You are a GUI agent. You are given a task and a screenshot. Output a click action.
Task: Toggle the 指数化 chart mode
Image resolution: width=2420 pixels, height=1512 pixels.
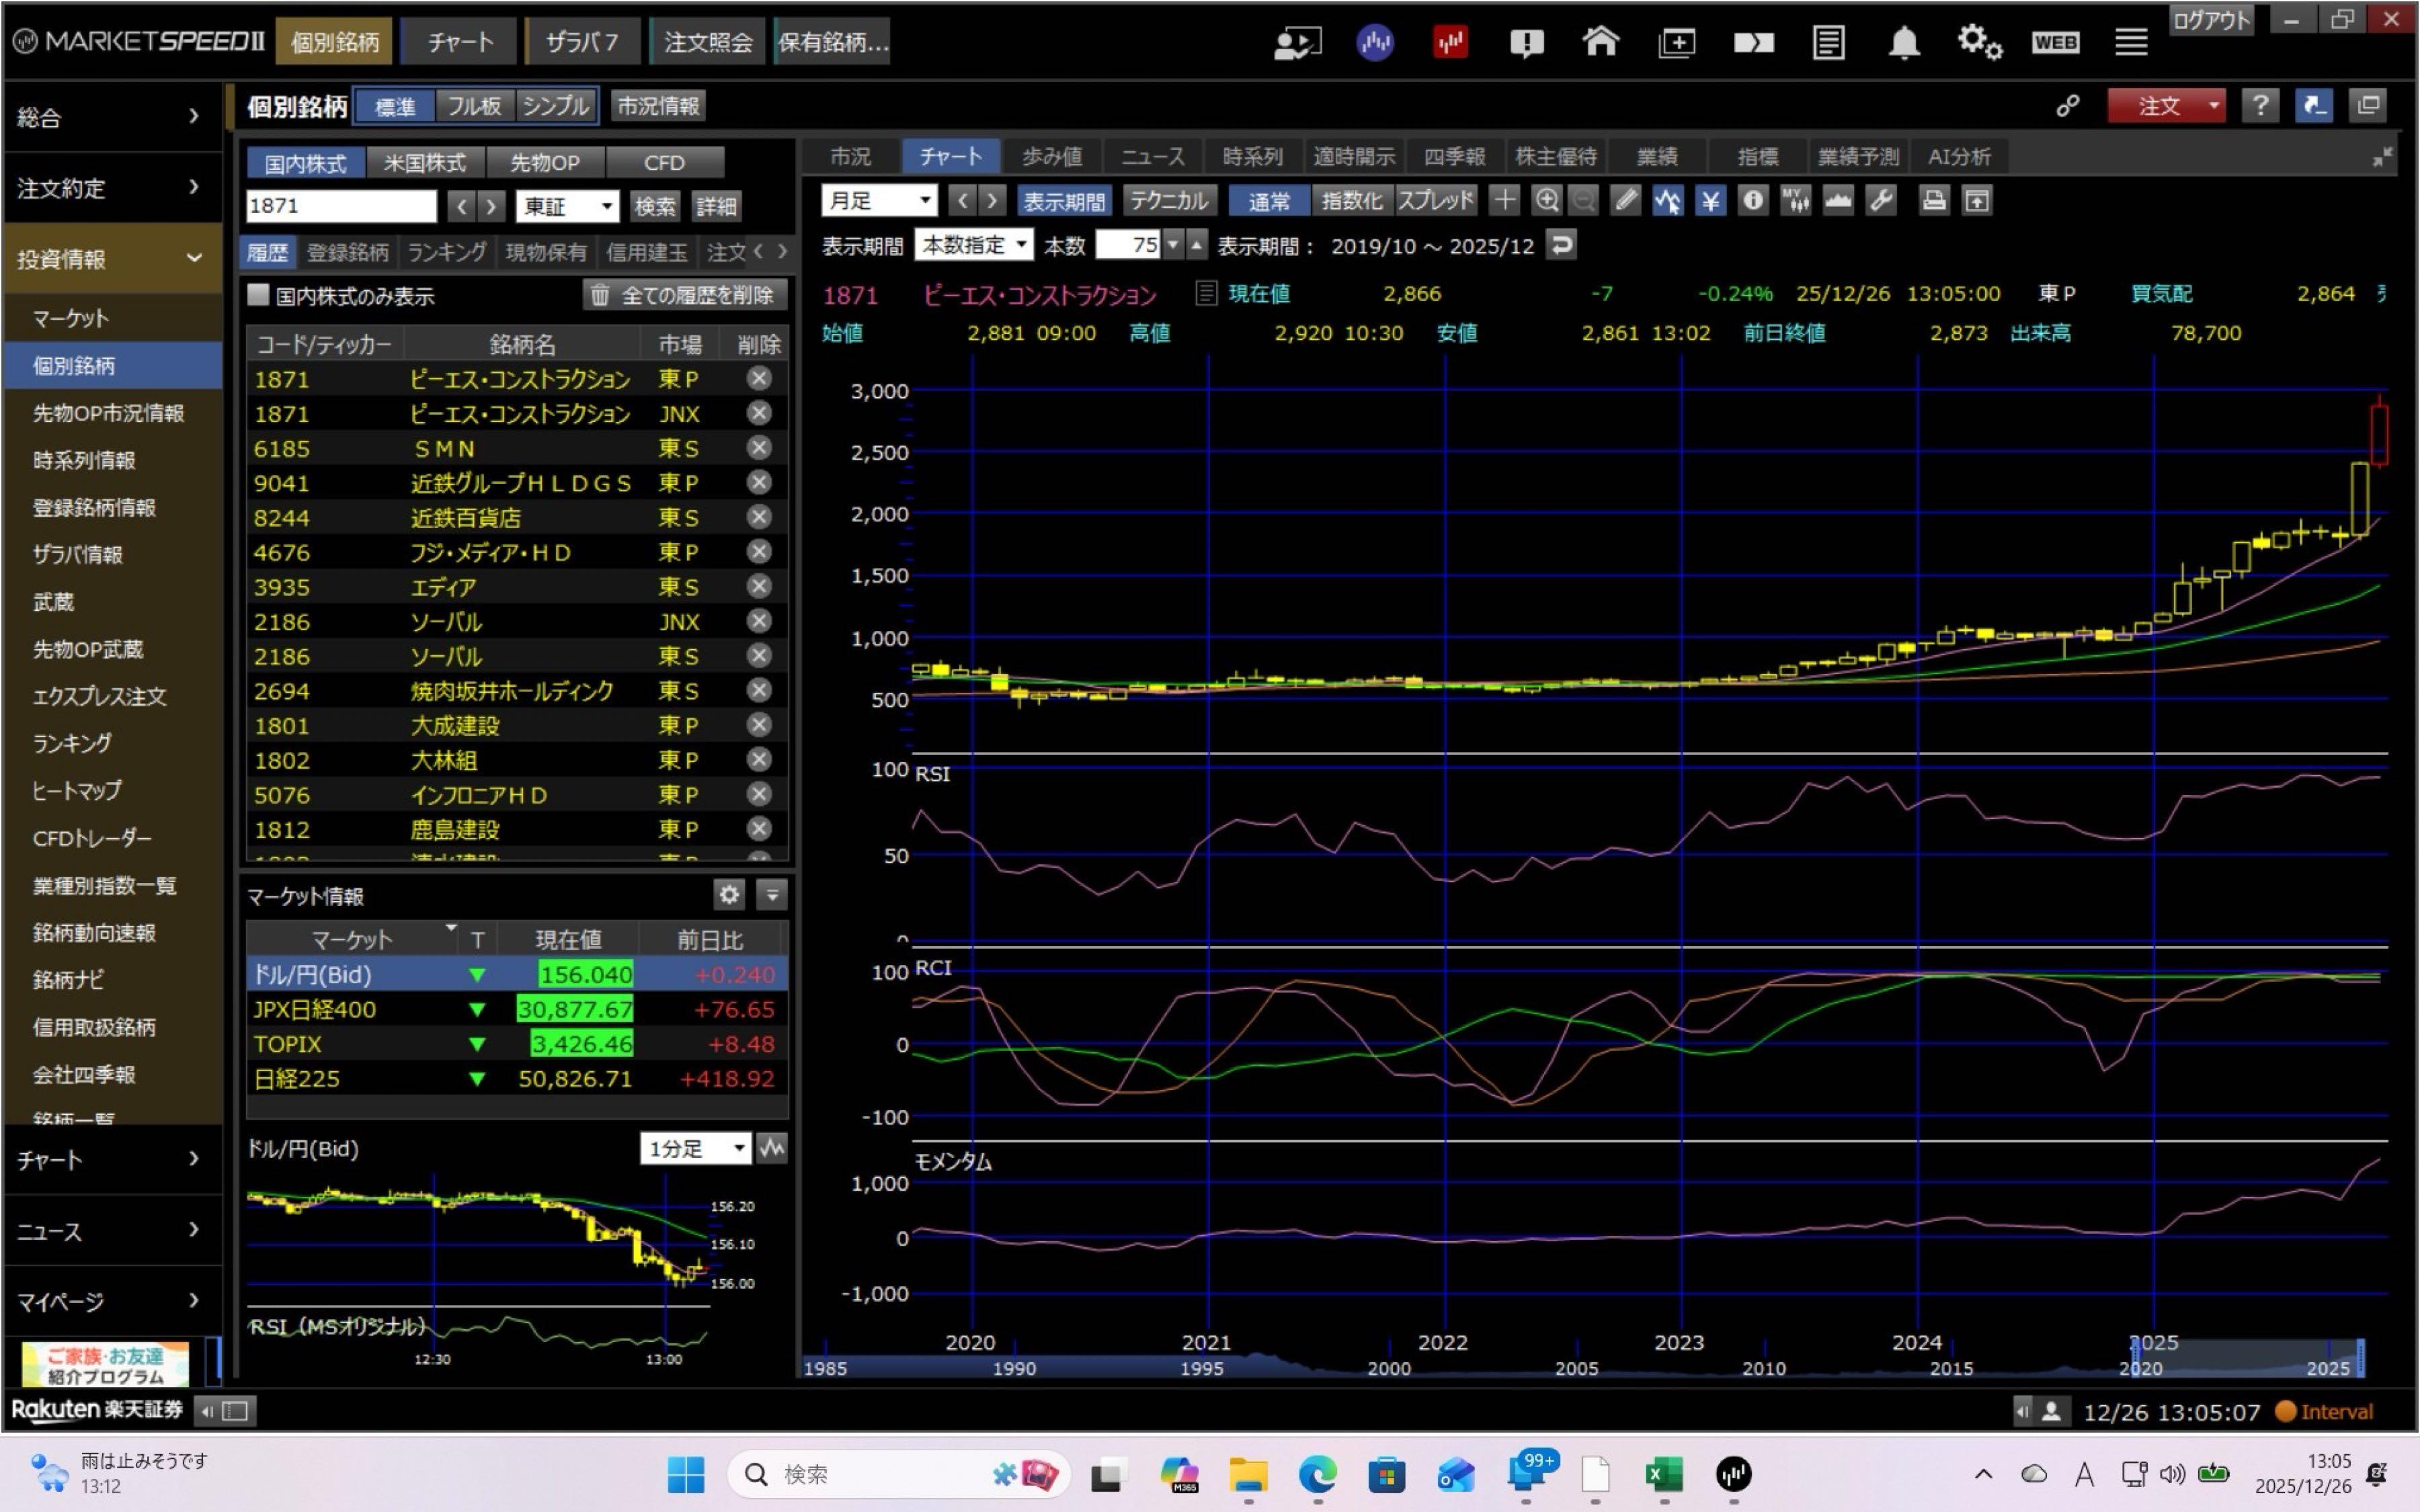point(1350,201)
